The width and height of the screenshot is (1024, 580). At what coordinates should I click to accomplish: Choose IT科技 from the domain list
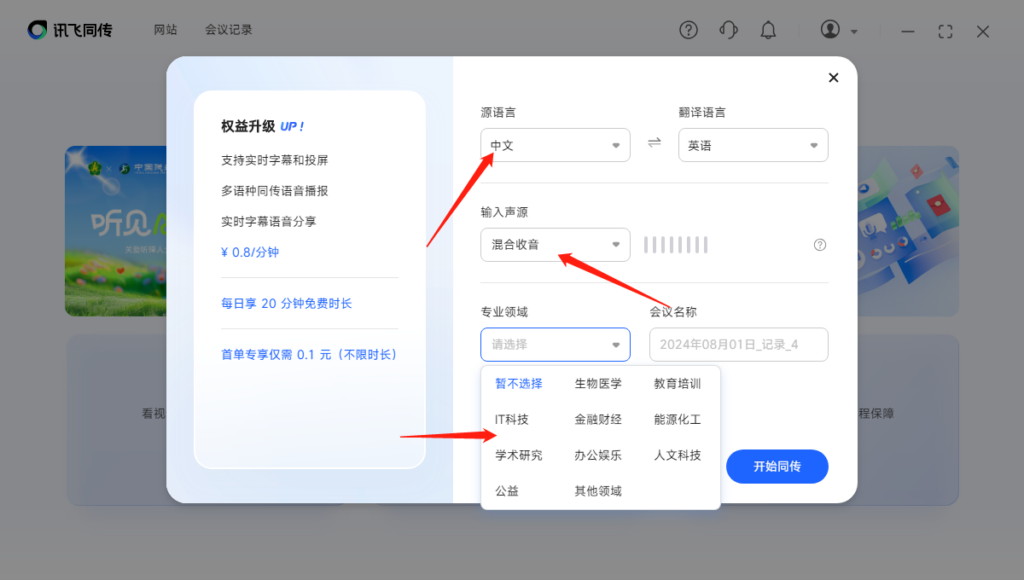[x=512, y=419]
